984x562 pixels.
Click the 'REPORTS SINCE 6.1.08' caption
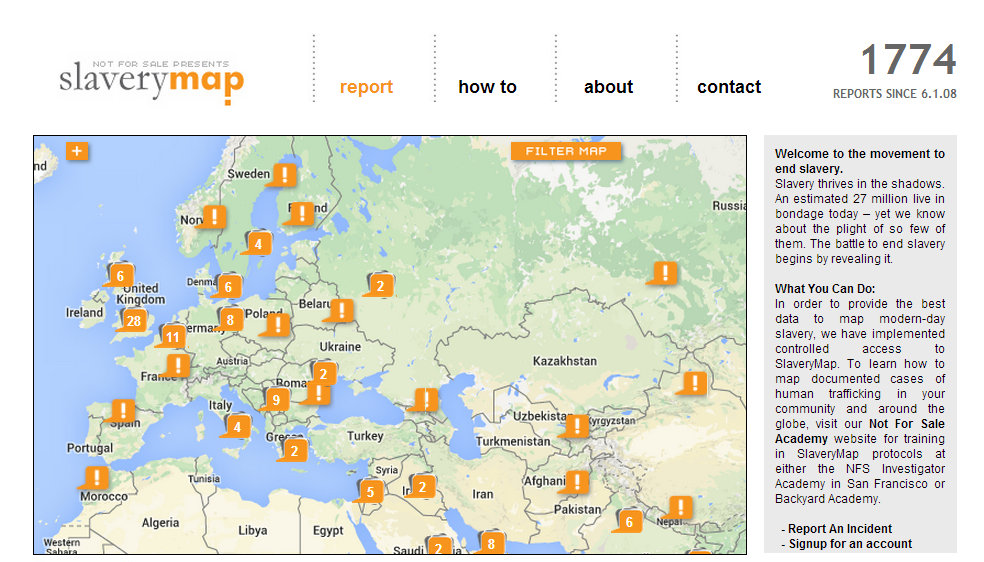894,93
